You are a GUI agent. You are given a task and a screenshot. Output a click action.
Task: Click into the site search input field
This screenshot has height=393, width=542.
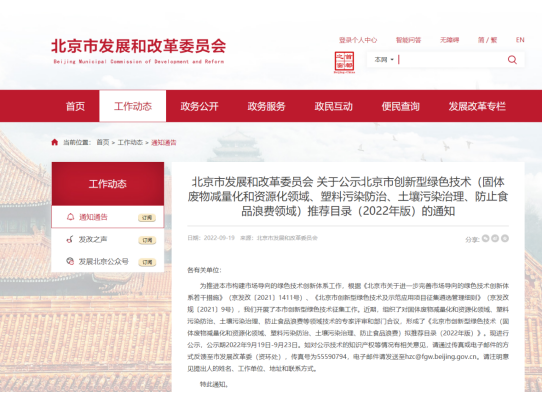[x=451, y=60]
